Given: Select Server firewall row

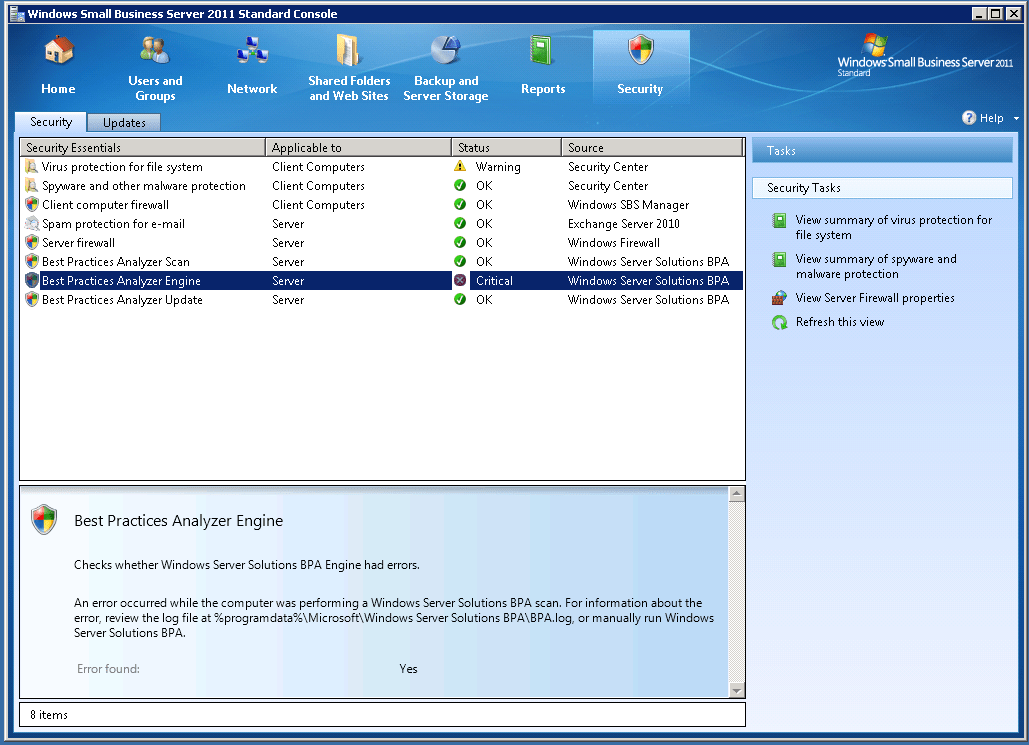Looking at the screenshot, I should click(x=382, y=243).
